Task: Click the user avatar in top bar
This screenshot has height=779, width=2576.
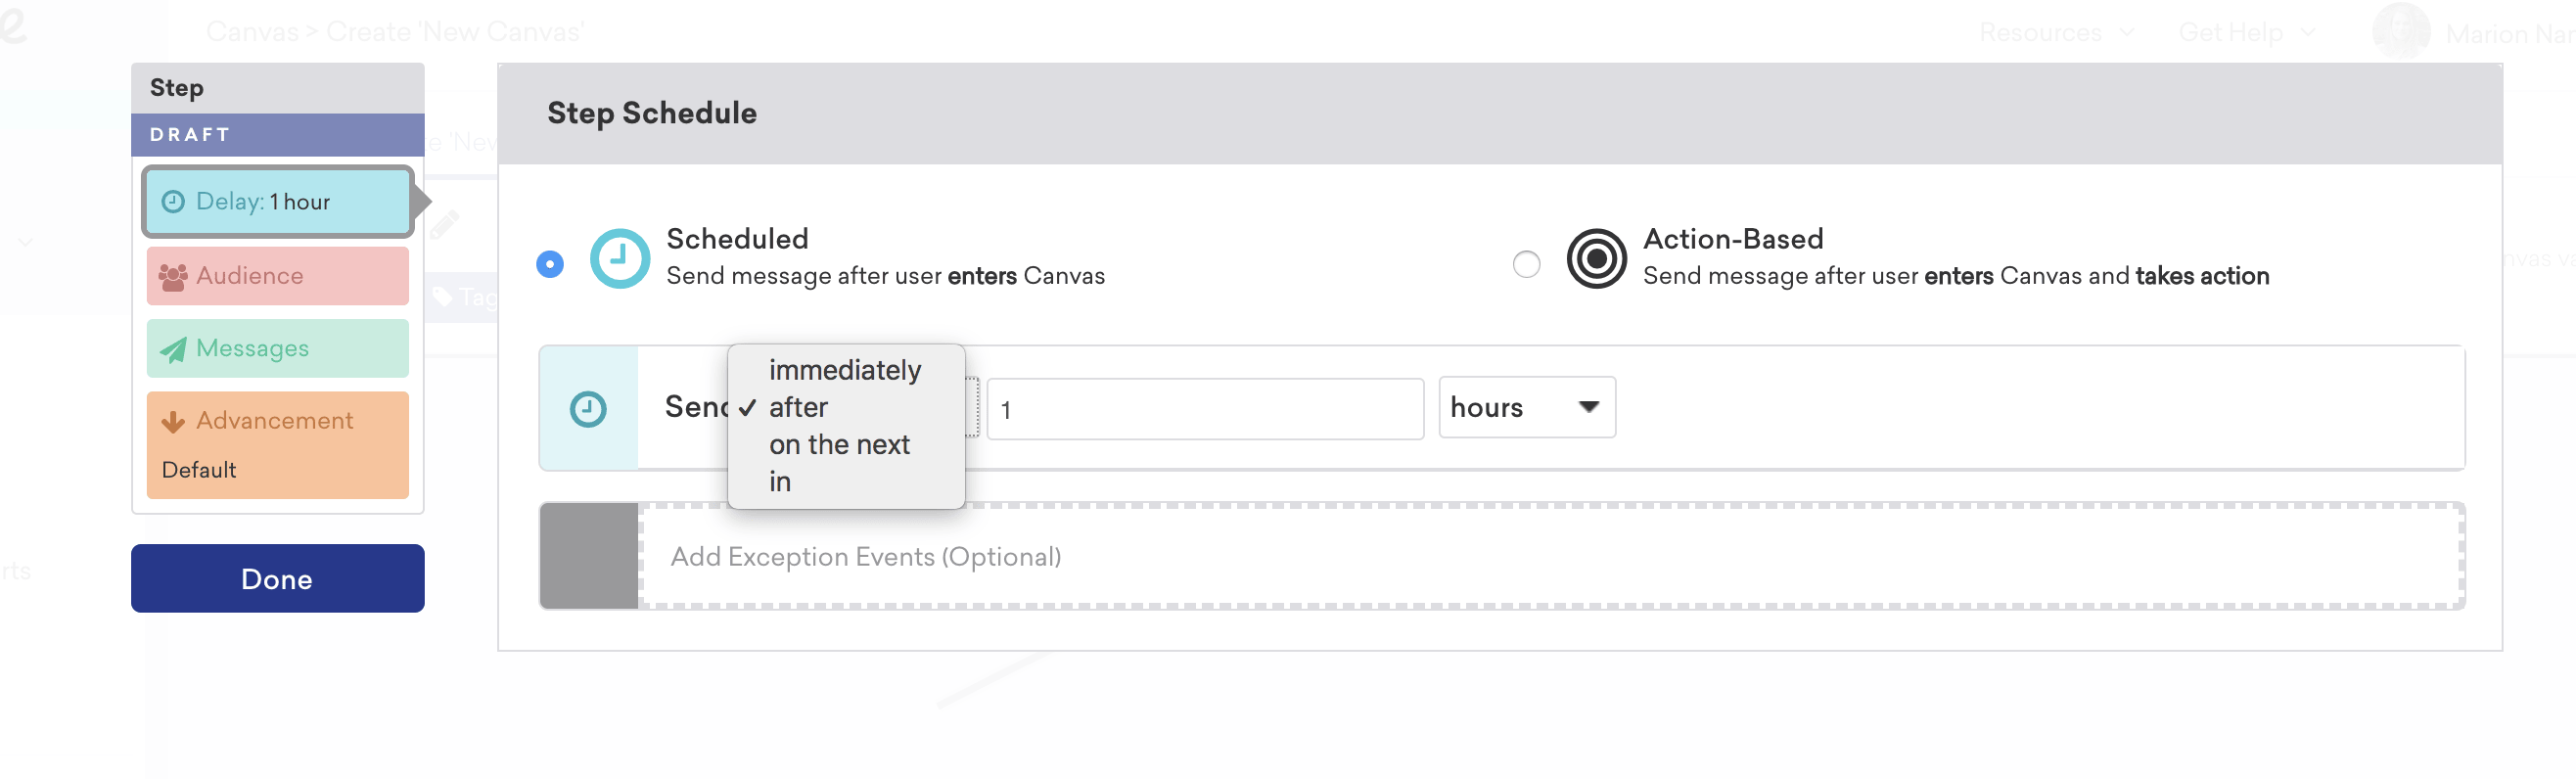Action: [2400, 32]
